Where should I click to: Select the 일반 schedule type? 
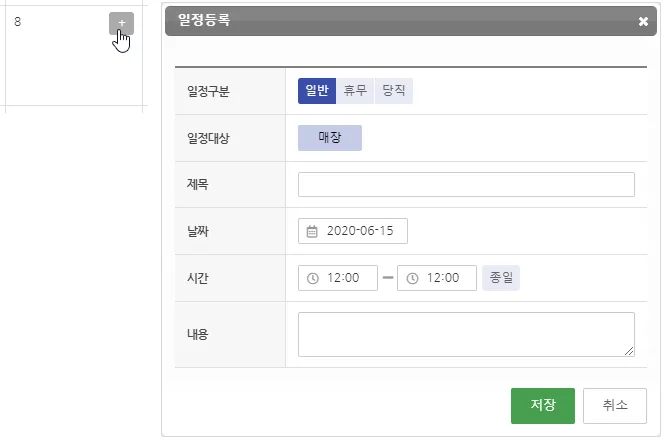click(317, 91)
